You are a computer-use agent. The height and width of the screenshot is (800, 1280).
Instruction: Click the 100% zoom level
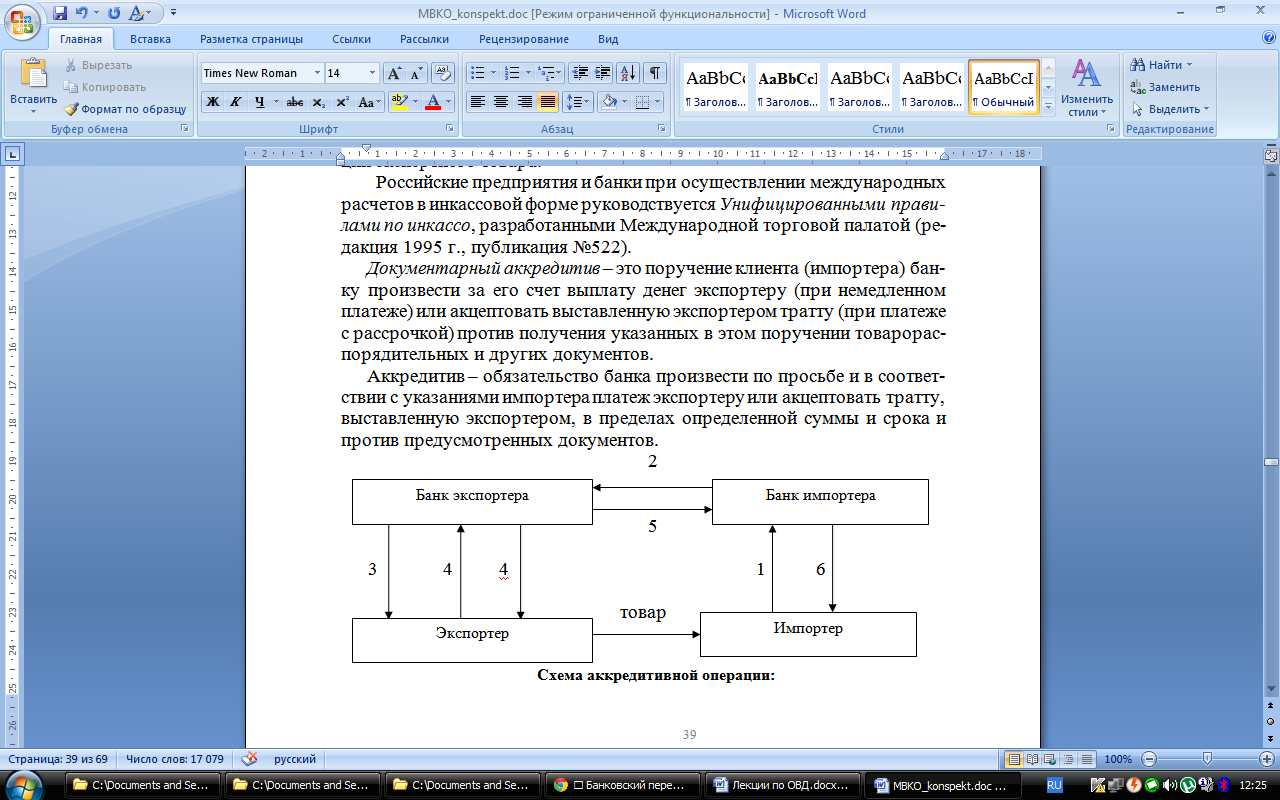pyautogui.click(x=1120, y=759)
